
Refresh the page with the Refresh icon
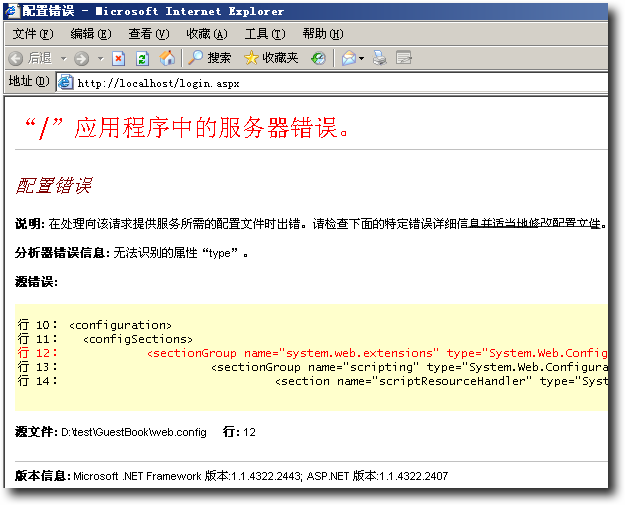tap(142, 58)
